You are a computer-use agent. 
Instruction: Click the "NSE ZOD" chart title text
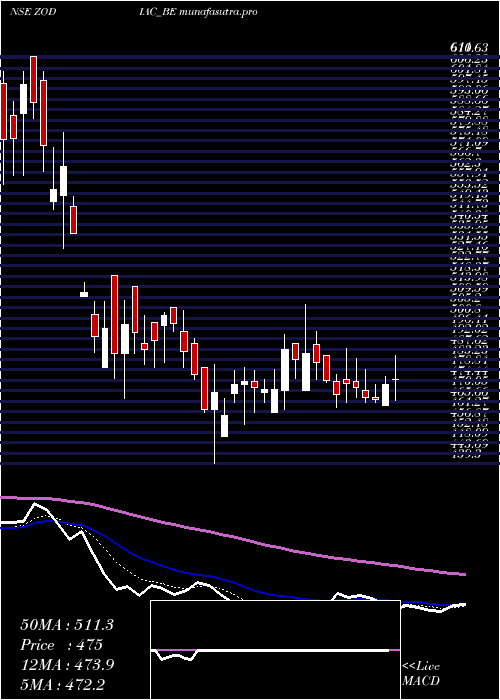[33, 12]
